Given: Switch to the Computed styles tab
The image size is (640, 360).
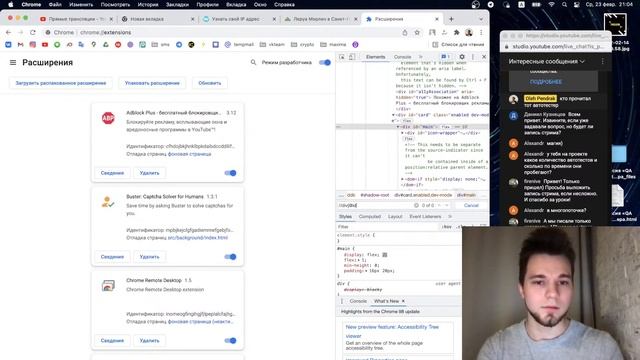Looking at the screenshot, I should coord(370,216).
